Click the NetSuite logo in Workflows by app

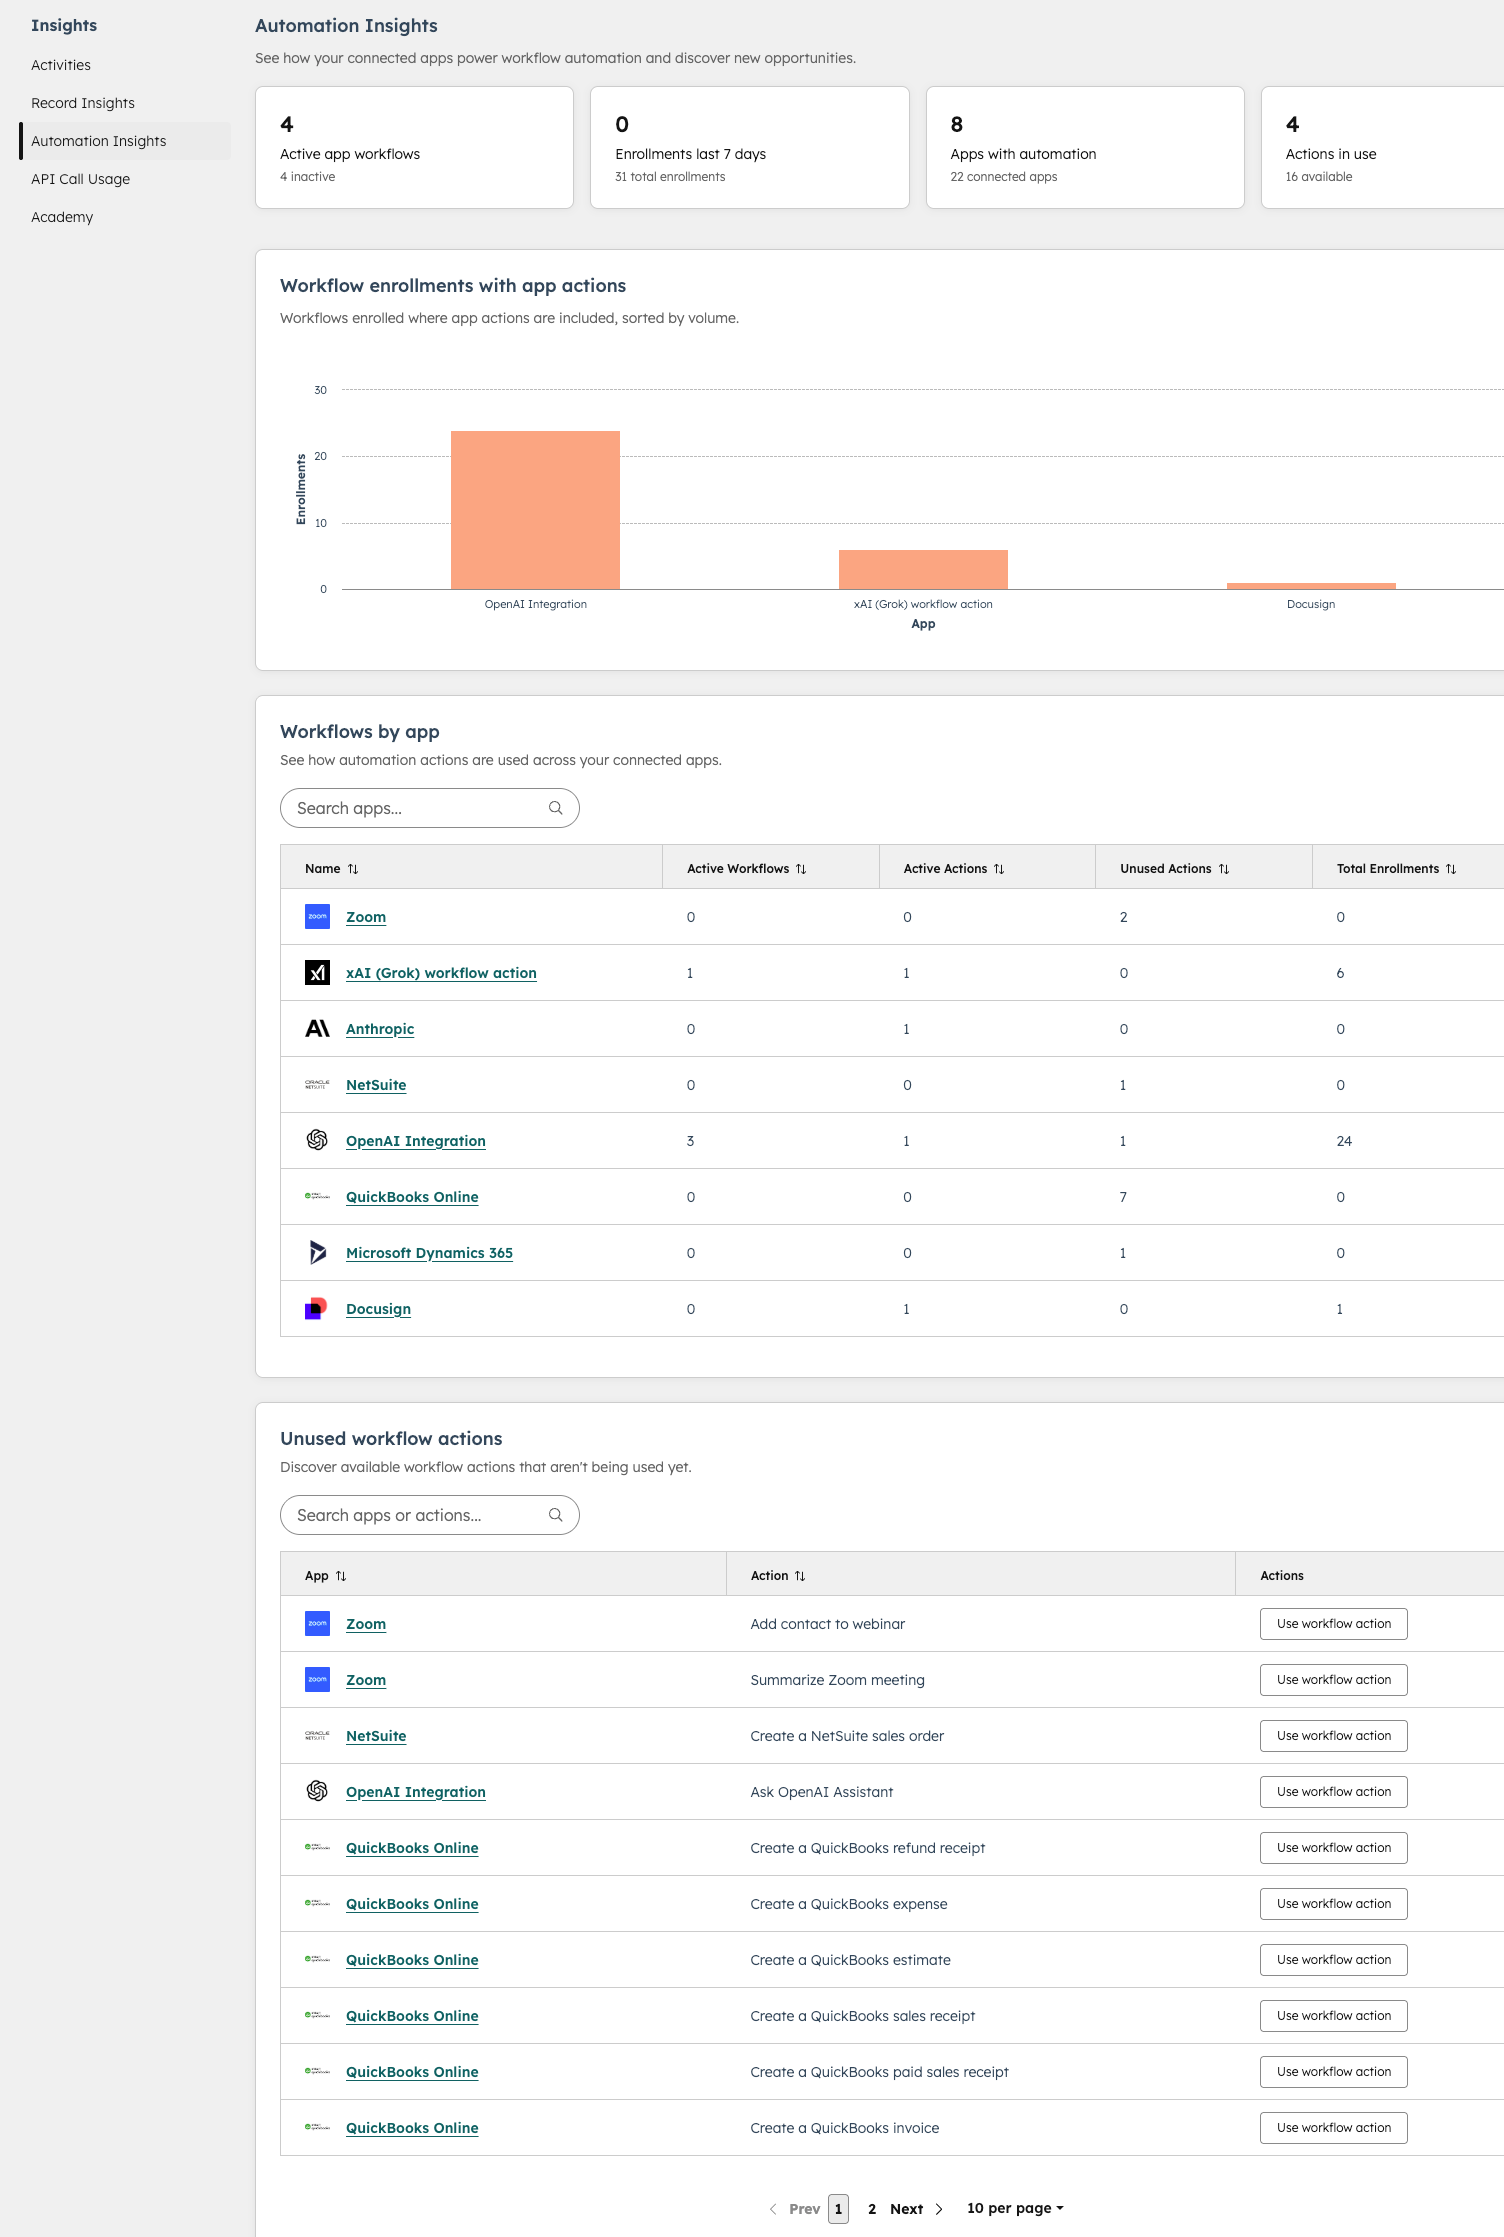[317, 1084]
